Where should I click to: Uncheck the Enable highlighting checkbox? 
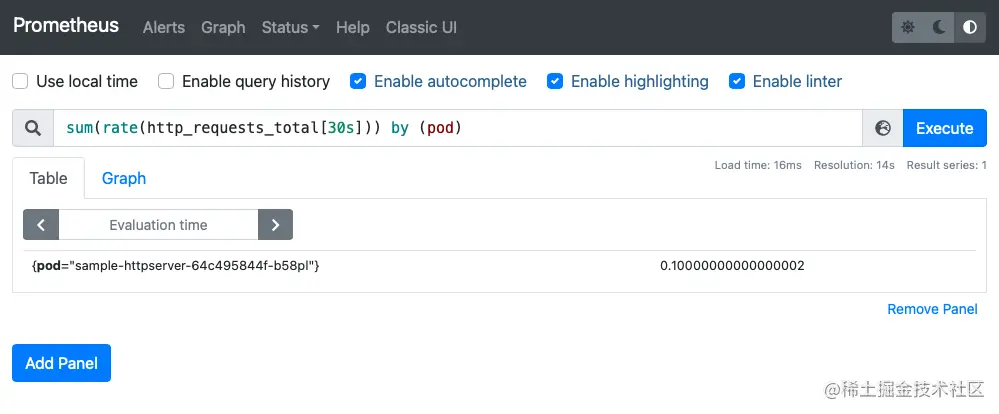click(555, 81)
